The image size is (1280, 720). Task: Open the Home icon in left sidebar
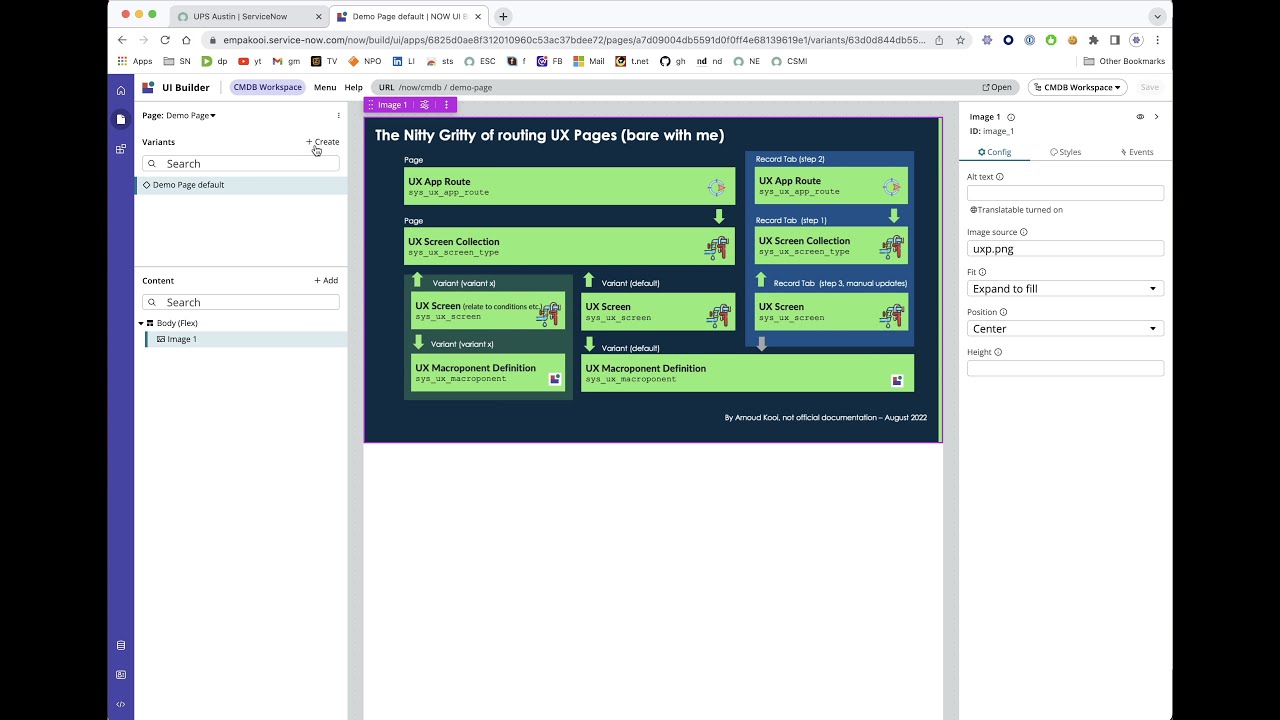pyautogui.click(x=121, y=90)
